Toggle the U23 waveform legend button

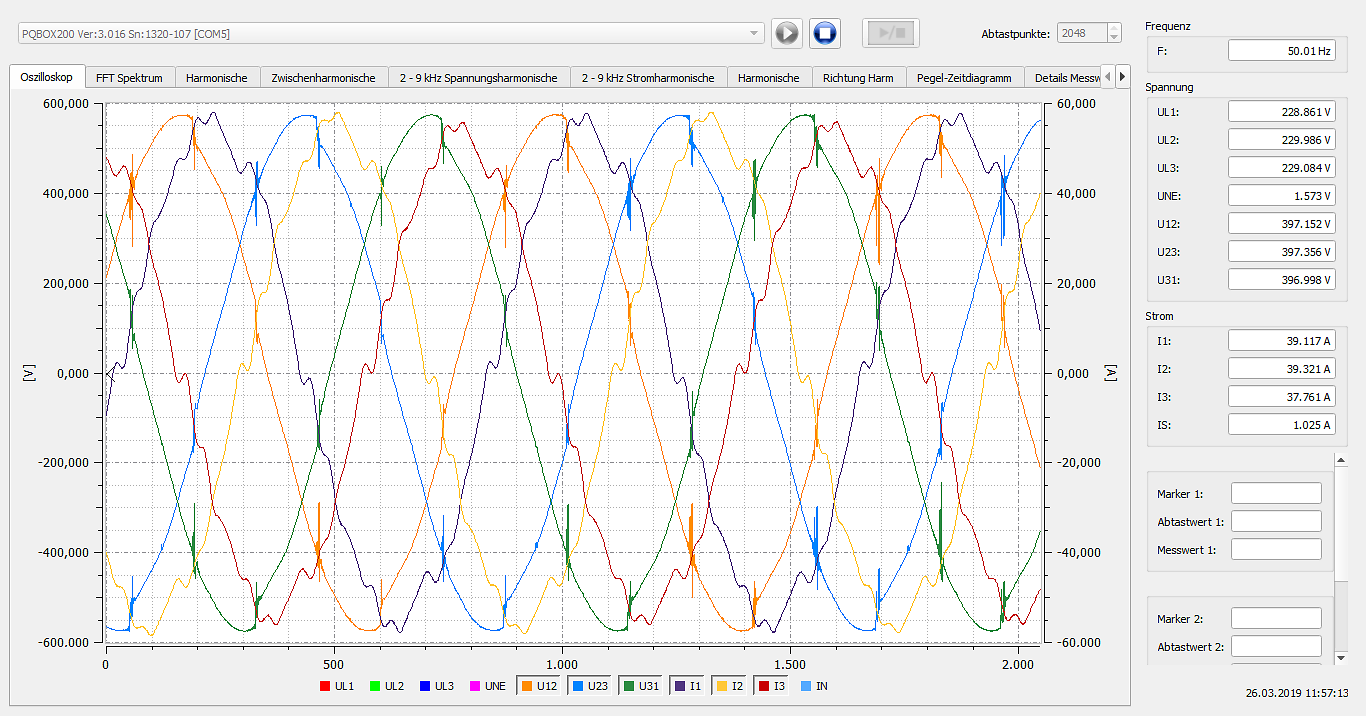(590, 686)
